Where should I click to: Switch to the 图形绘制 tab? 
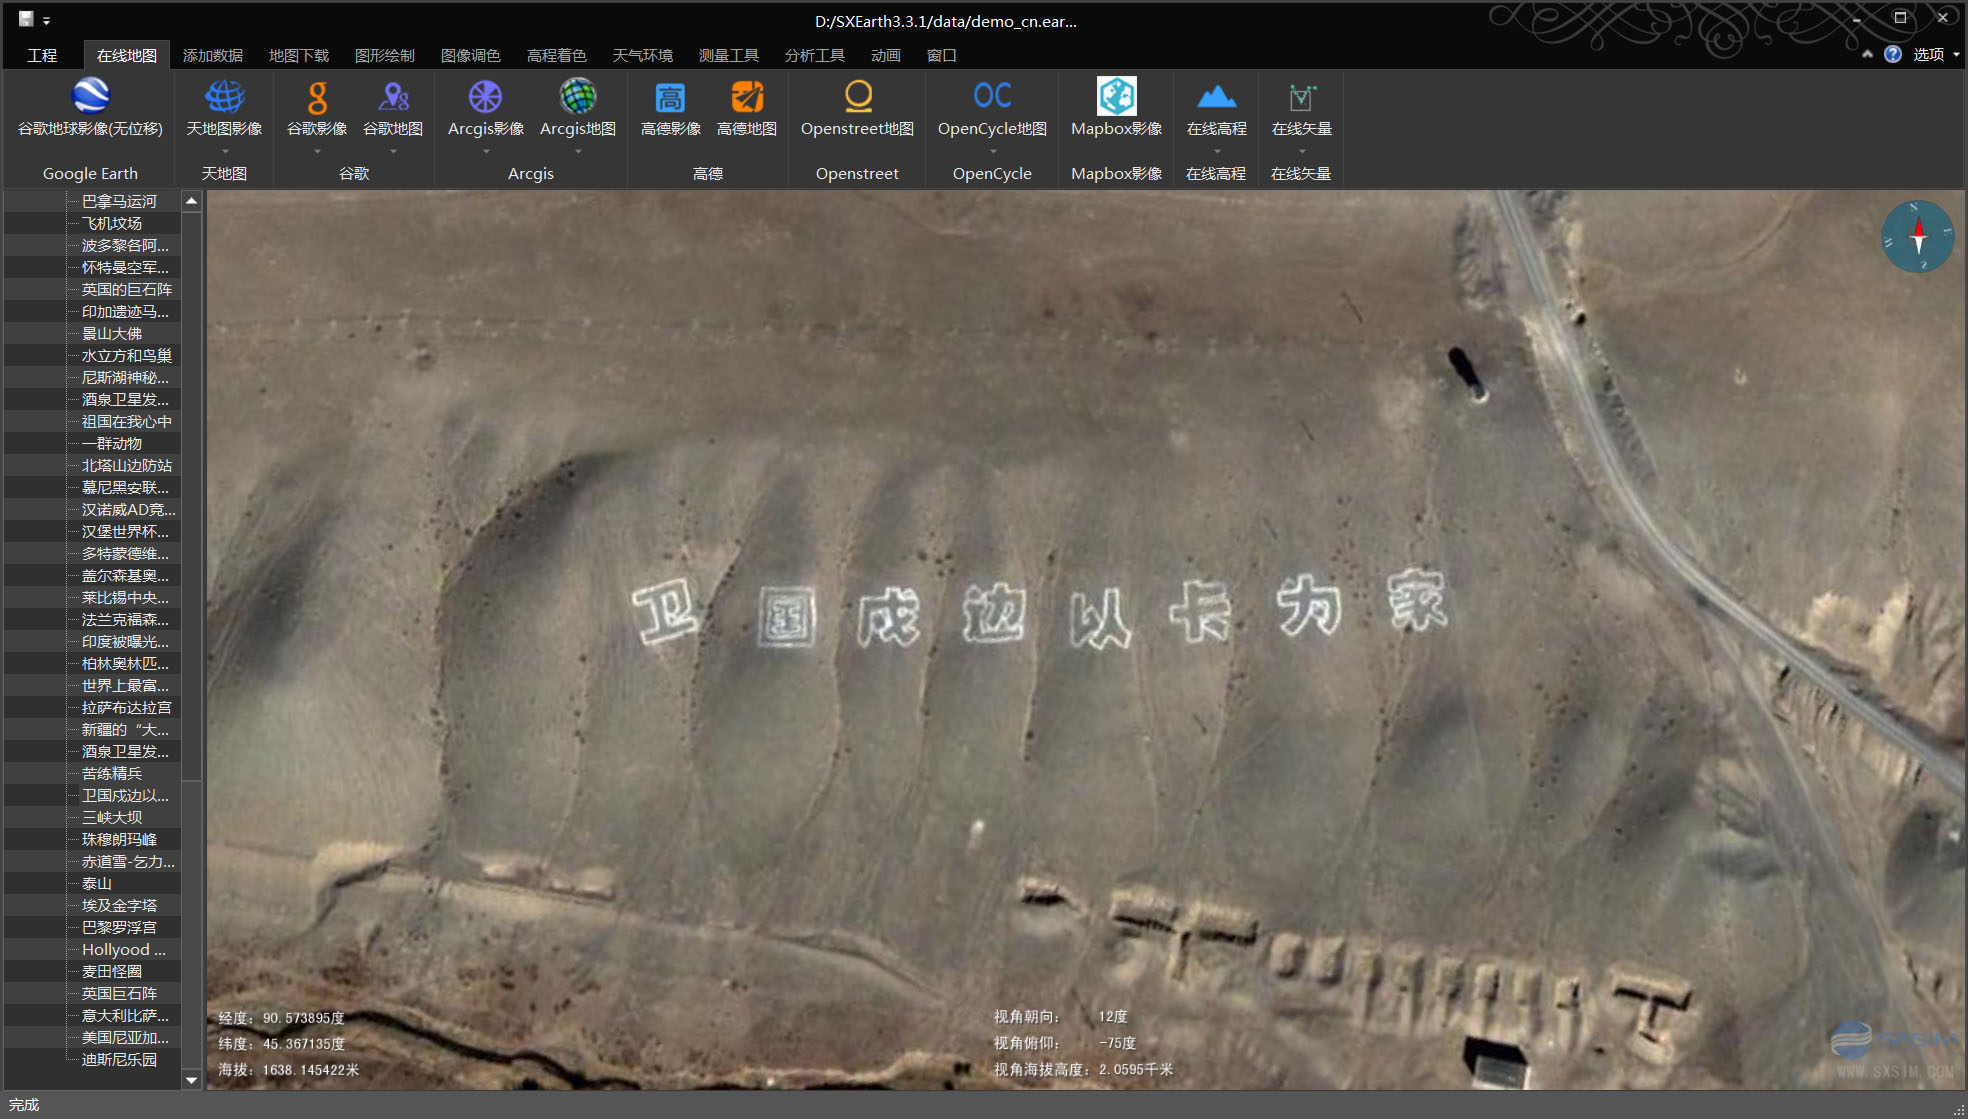click(x=385, y=55)
